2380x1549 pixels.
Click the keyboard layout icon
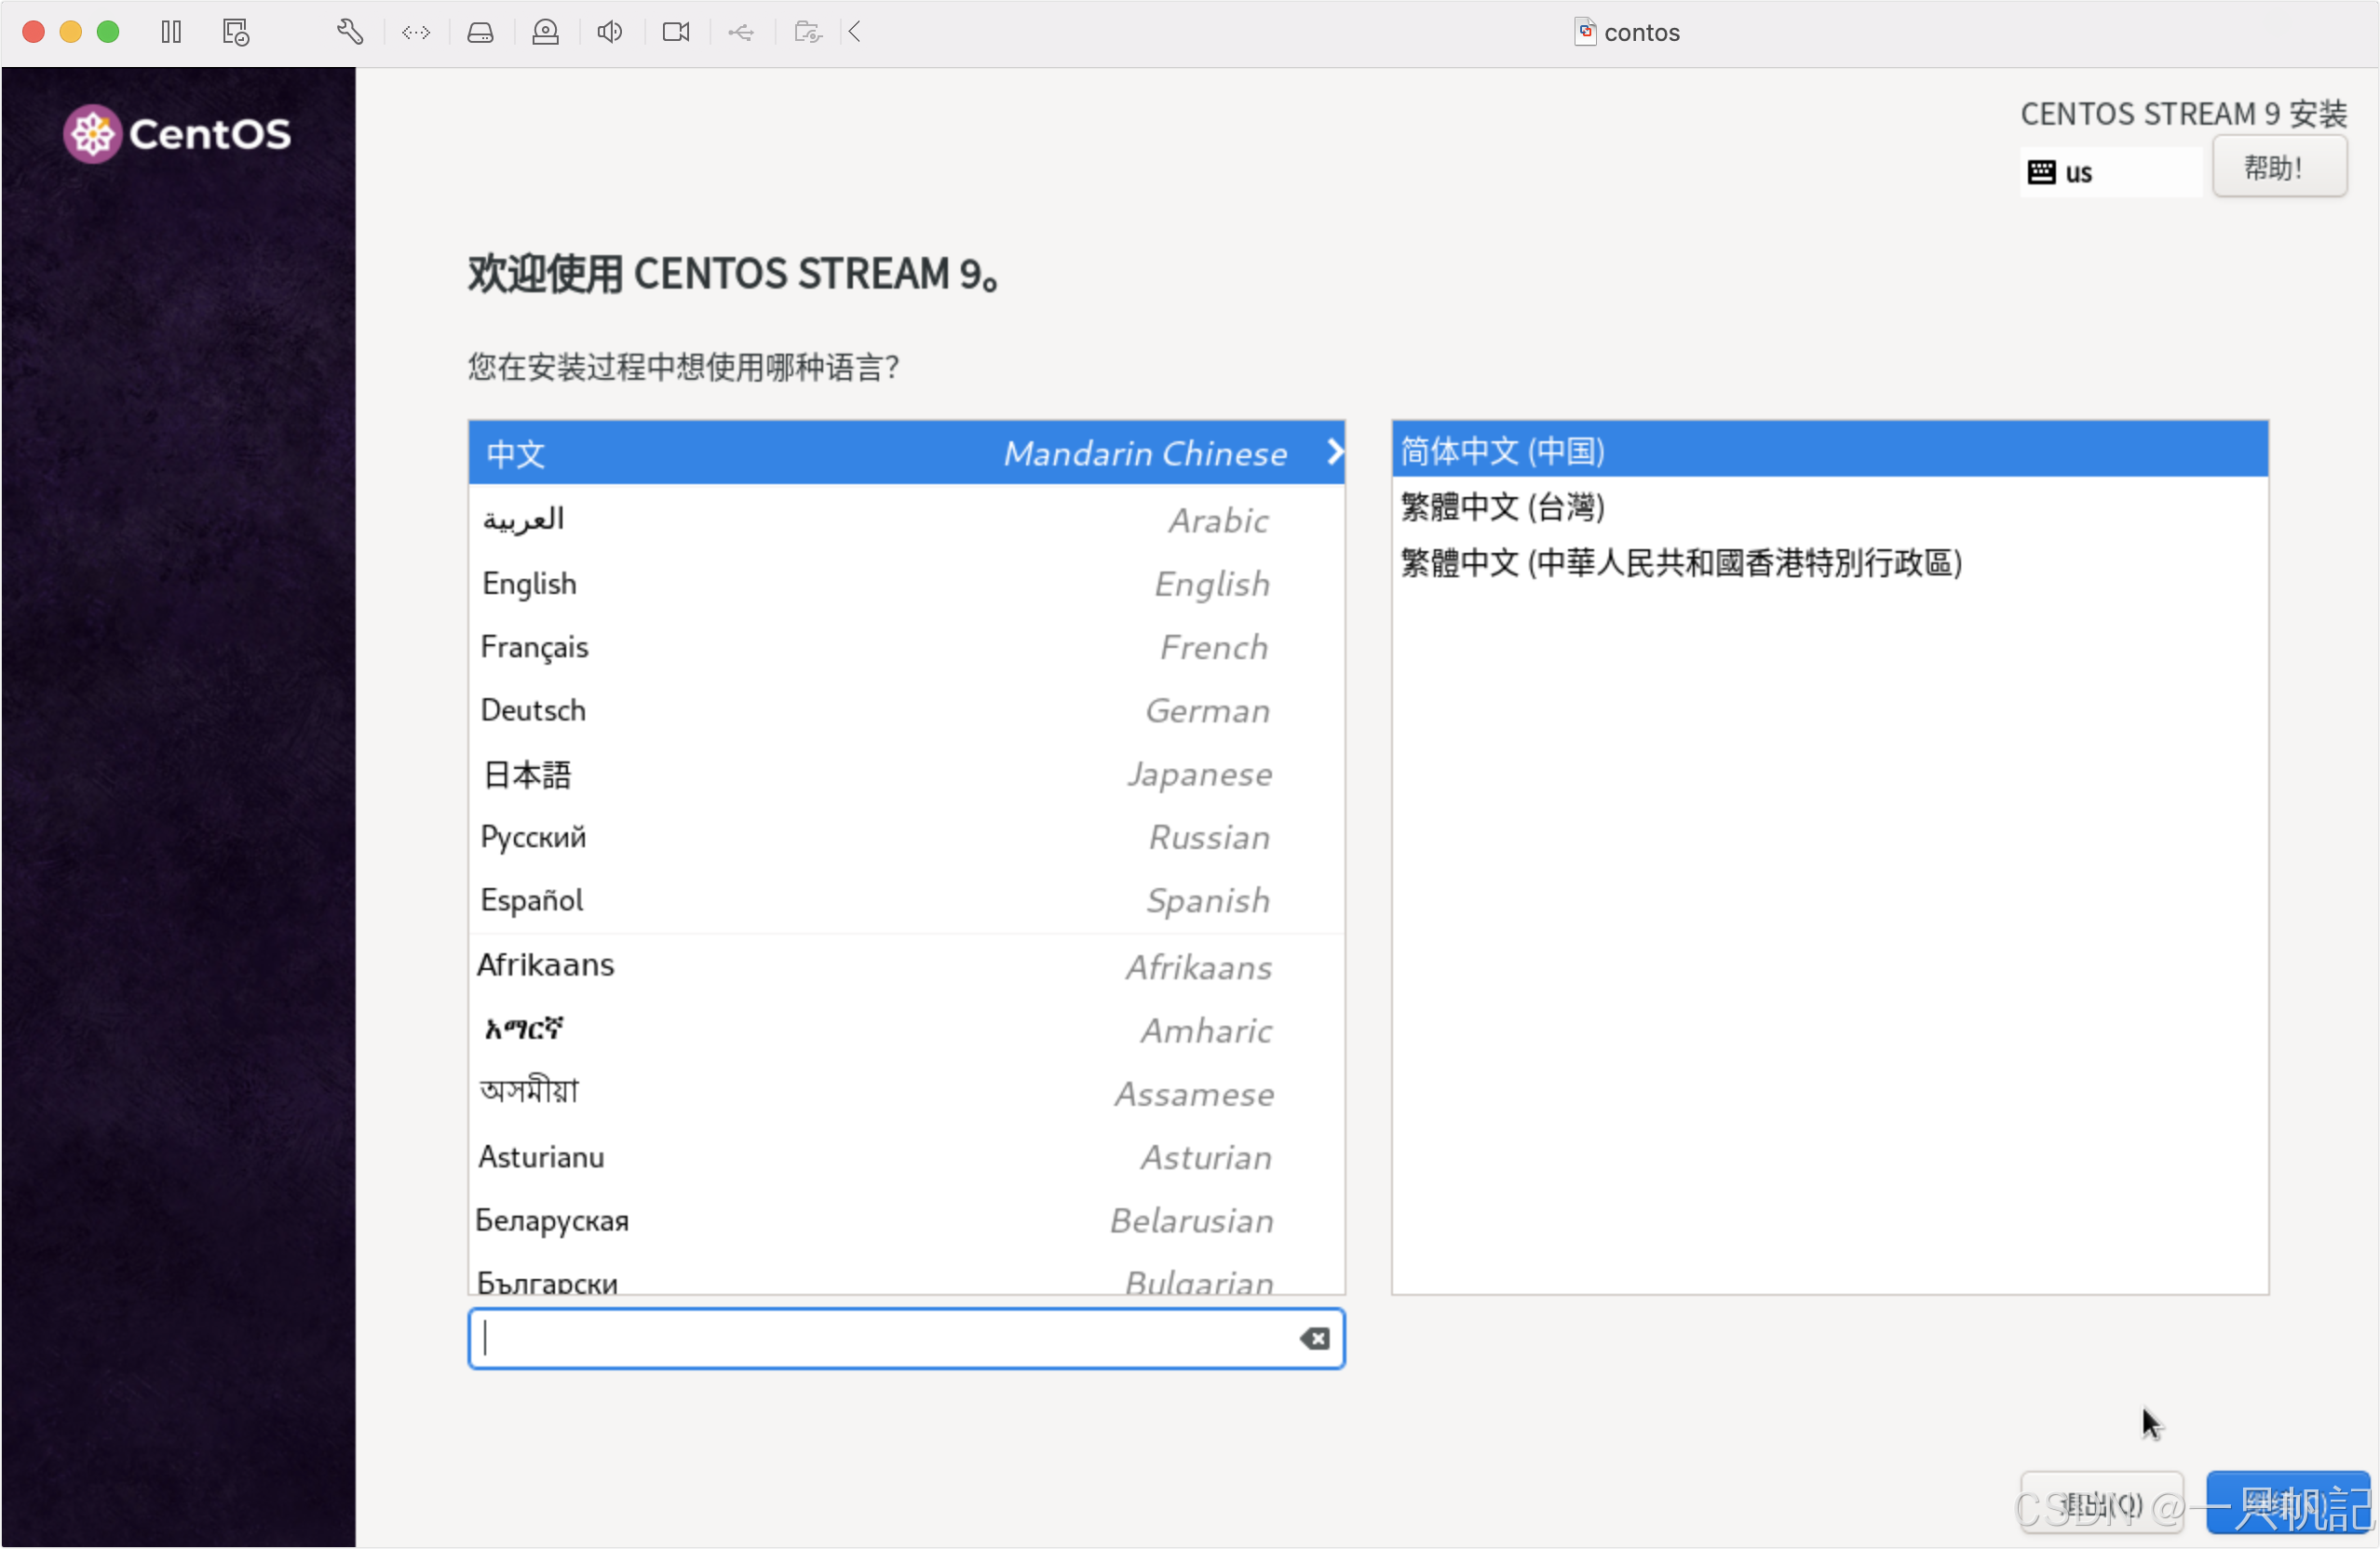click(2042, 172)
